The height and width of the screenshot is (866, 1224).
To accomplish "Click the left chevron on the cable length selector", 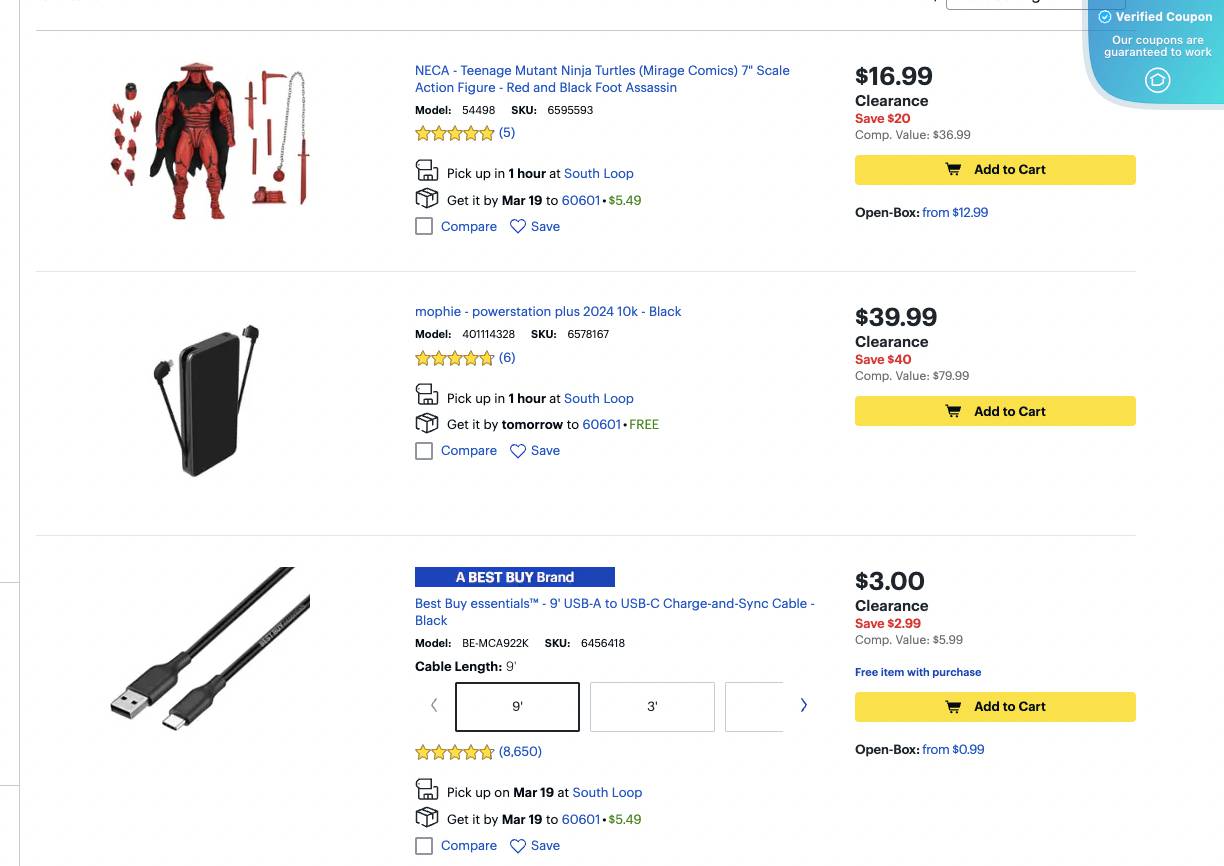I will [x=433, y=705].
